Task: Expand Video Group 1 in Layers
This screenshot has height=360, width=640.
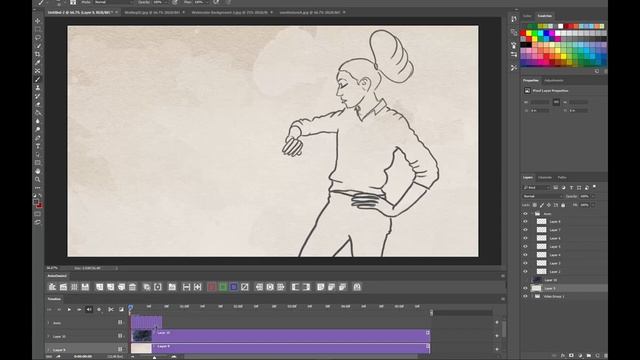Action: coord(533,296)
